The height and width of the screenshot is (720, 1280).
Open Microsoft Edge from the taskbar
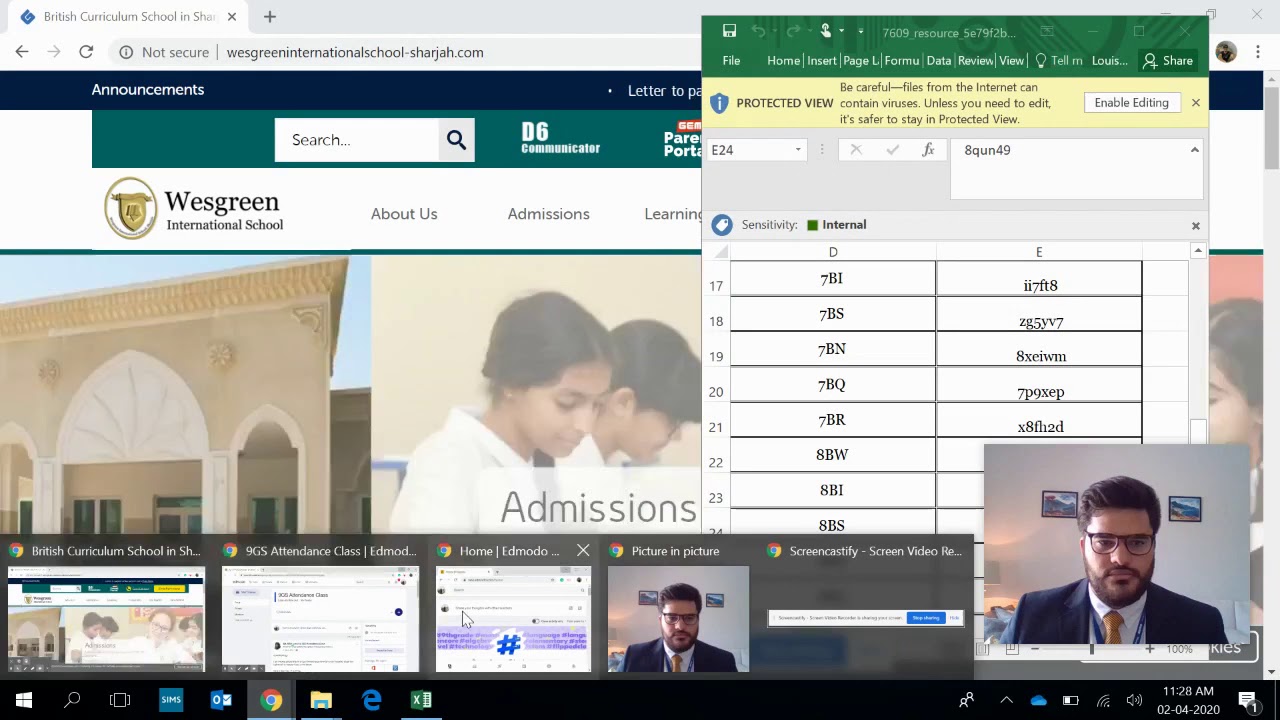pyautogui.click(x=371, y=700)
